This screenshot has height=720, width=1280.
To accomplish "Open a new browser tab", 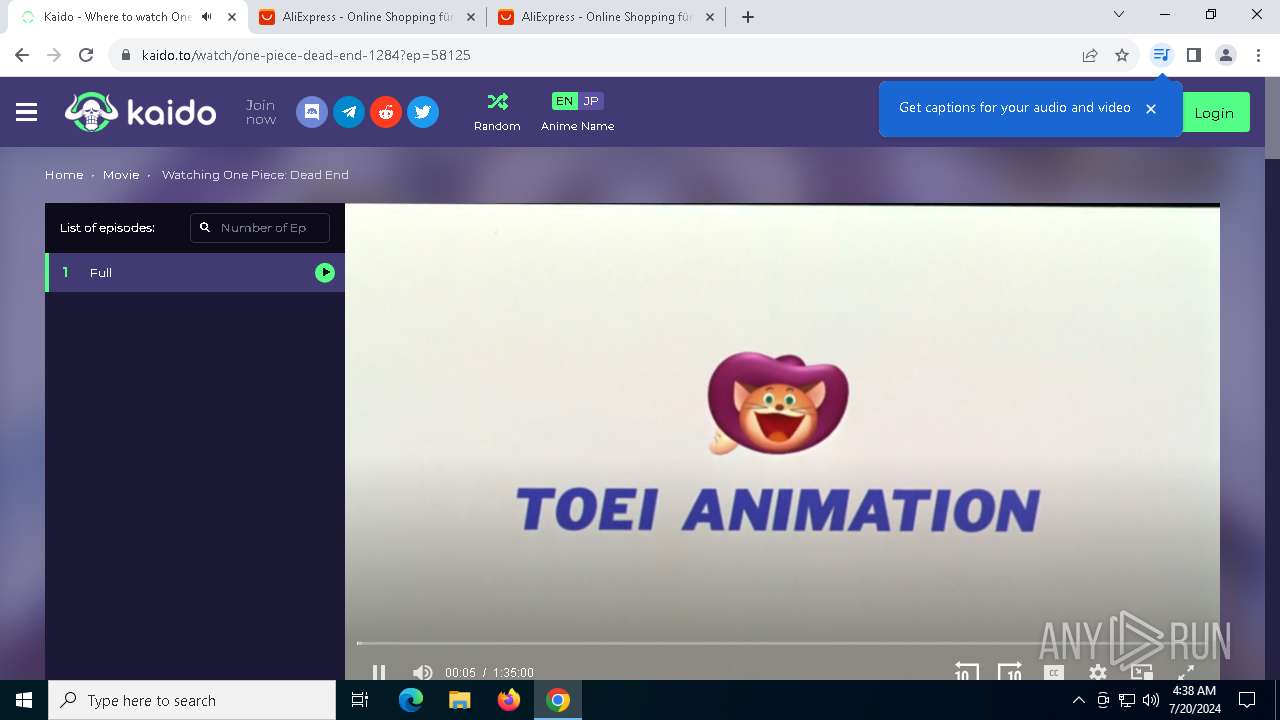I will coord(748,17).
